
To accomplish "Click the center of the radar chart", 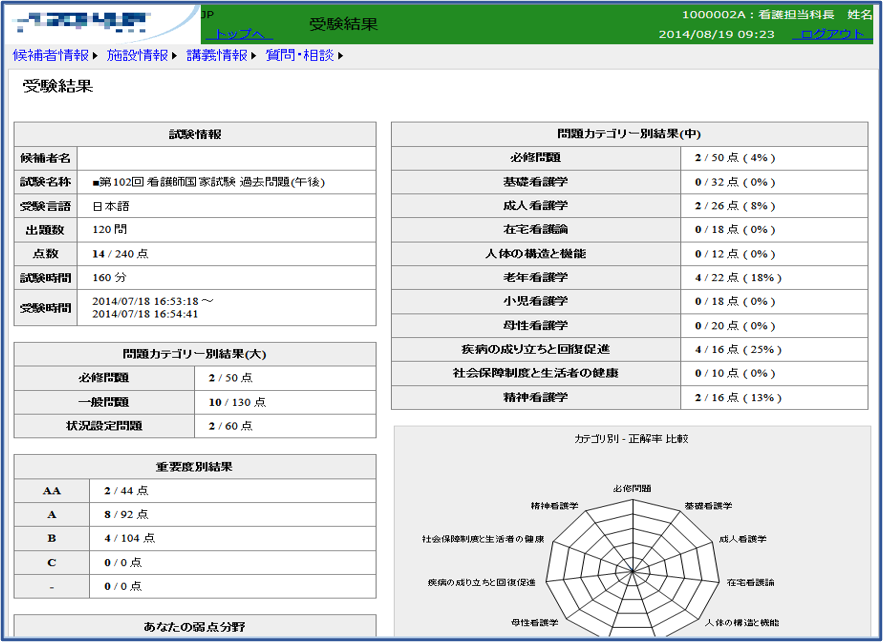I will coord(632,571).
